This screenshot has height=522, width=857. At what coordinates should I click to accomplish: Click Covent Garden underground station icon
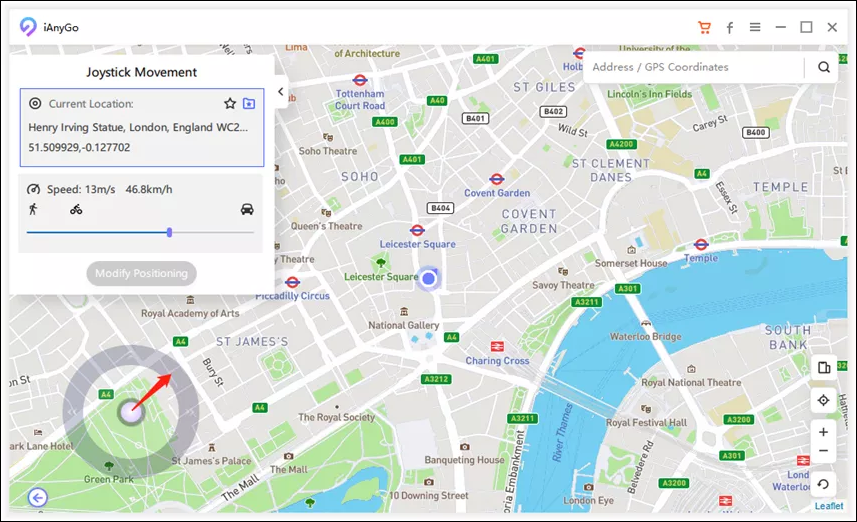coord(496,179)
